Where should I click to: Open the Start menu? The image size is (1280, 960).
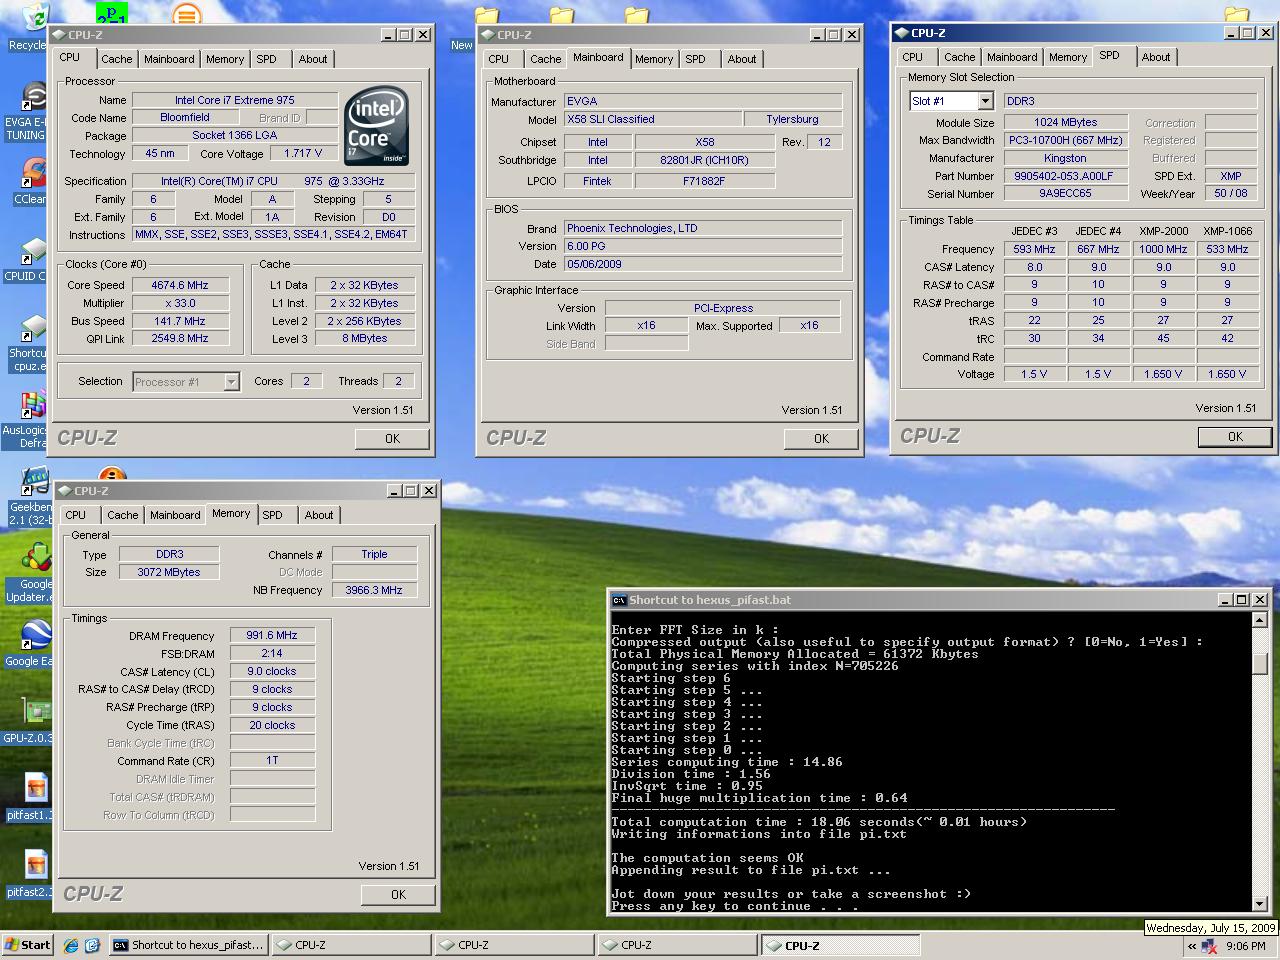[x=29, y=945]
